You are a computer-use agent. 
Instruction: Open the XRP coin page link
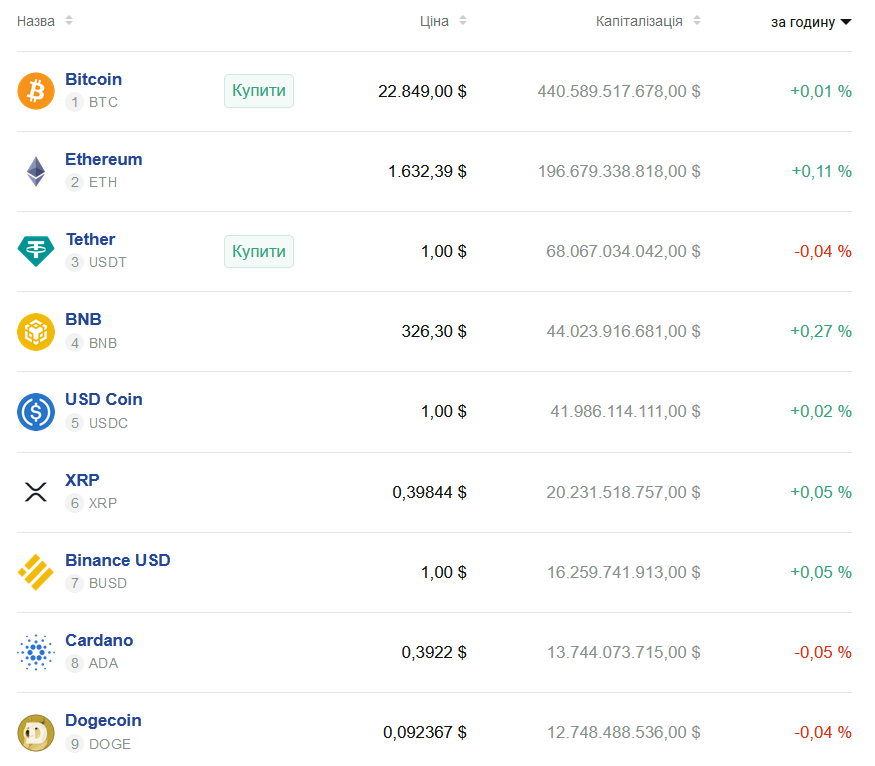coord(82,480)
